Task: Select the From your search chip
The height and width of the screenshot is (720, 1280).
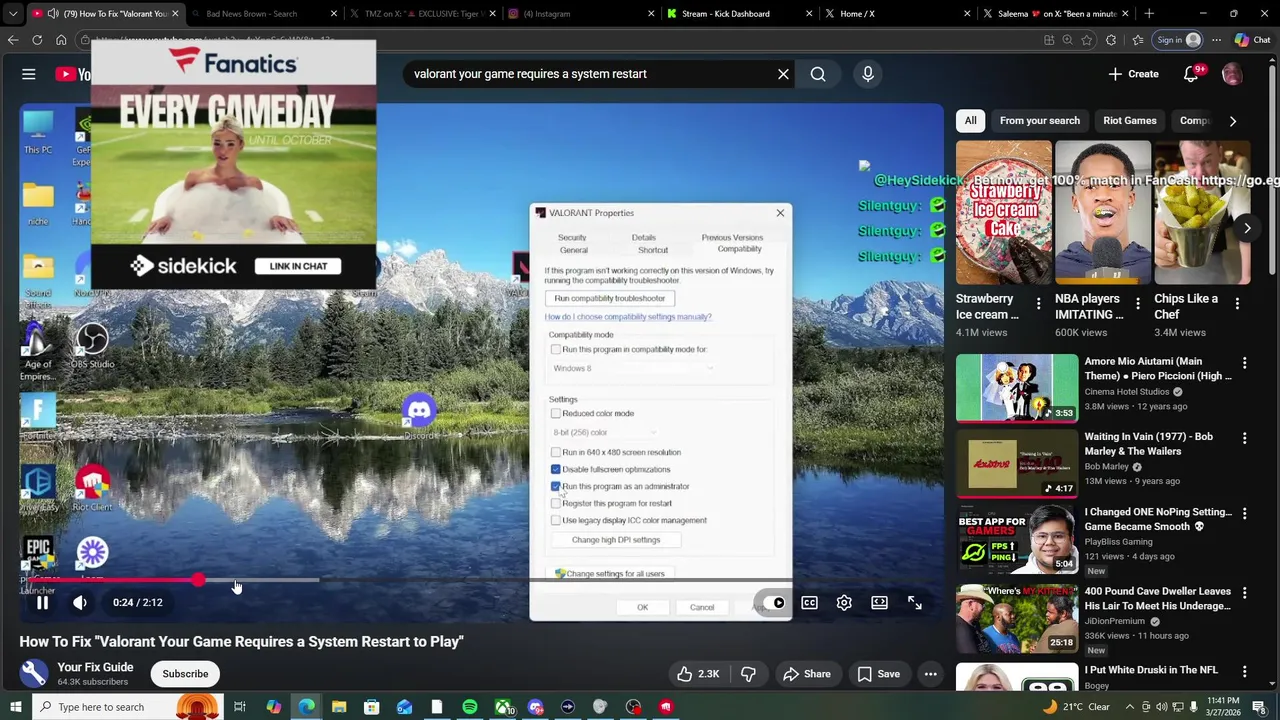Action: tap(1040, 121)
